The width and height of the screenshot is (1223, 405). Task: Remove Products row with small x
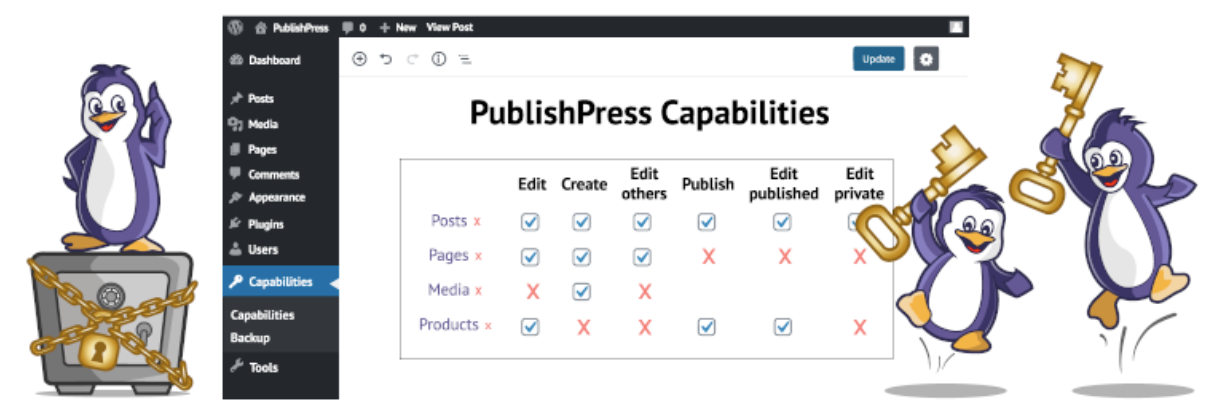(x=488, y=326)
